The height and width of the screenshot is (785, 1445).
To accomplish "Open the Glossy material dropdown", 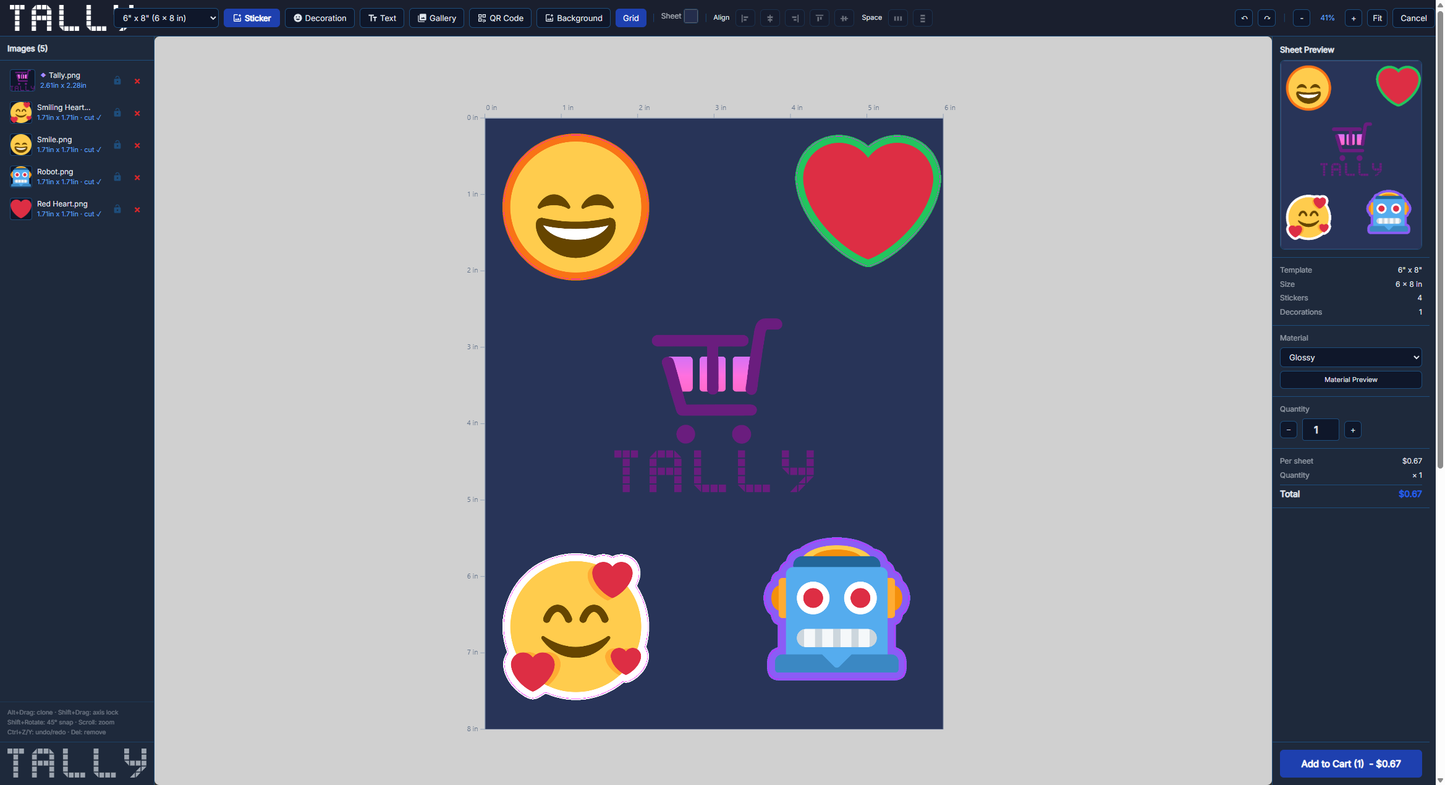I will coord(1350,357).
